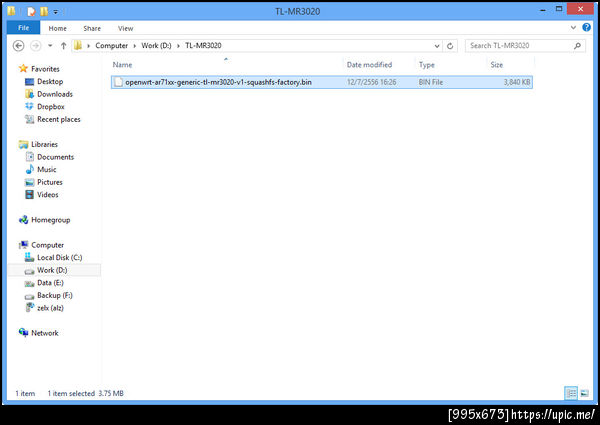The image size is (600, 425).
Task: Go up one folder level
Action: [64, 46]
